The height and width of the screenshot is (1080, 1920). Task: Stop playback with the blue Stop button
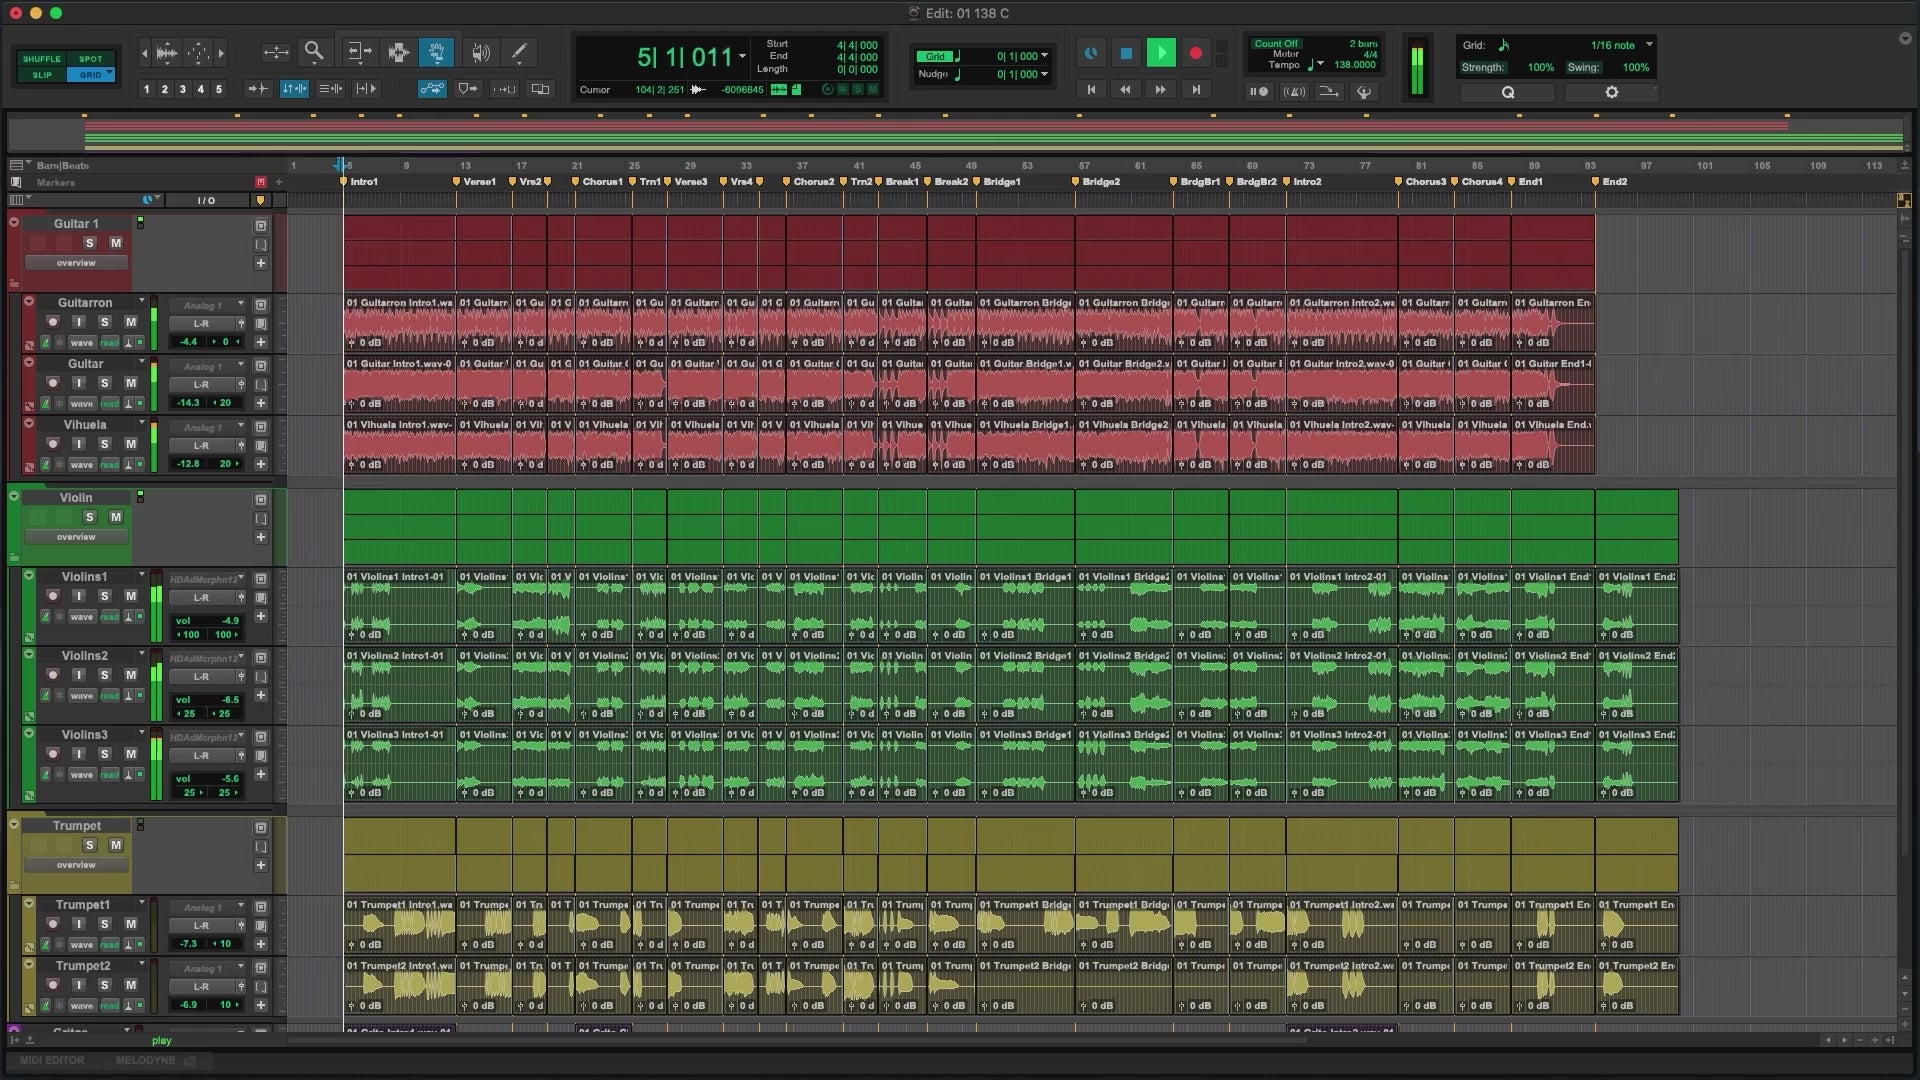[x=1126, y=53]
